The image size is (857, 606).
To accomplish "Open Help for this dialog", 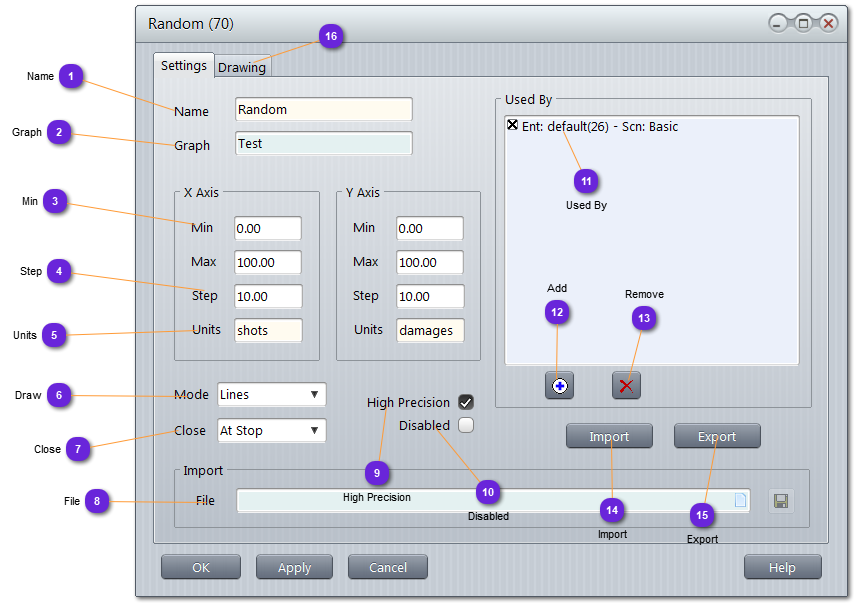I will (782, 567).
